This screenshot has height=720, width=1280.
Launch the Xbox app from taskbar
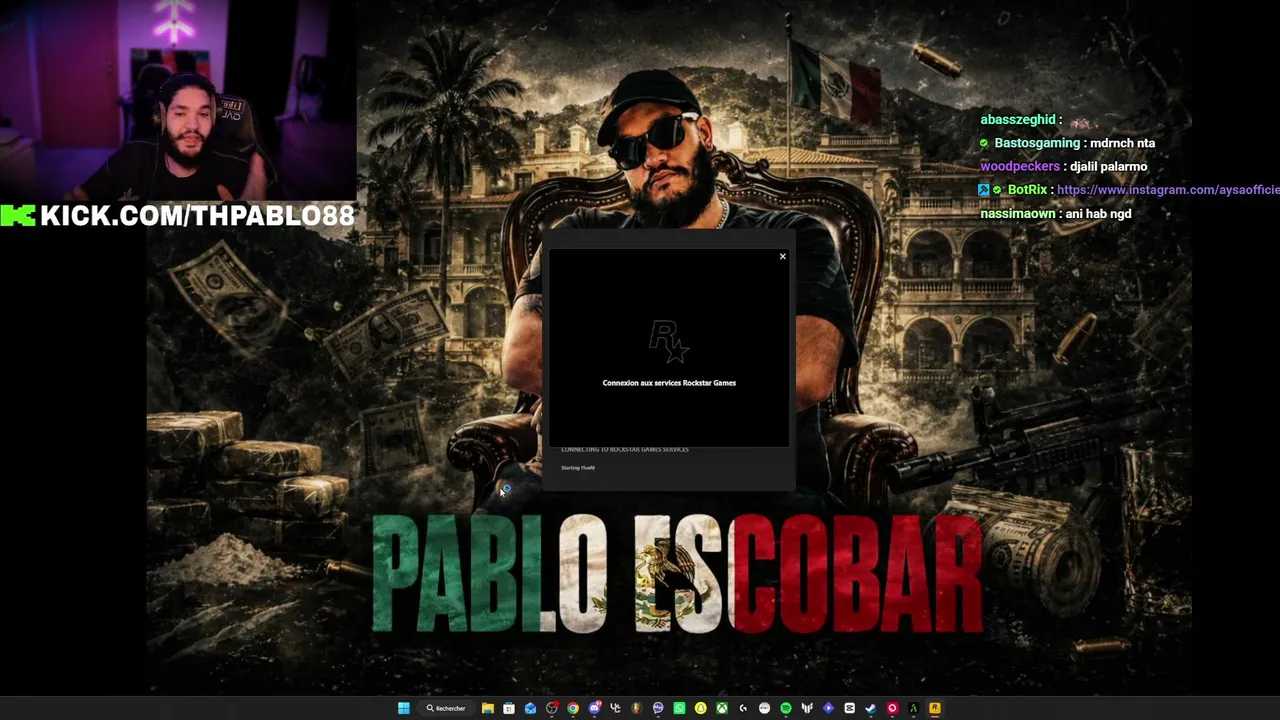point(722,708)
